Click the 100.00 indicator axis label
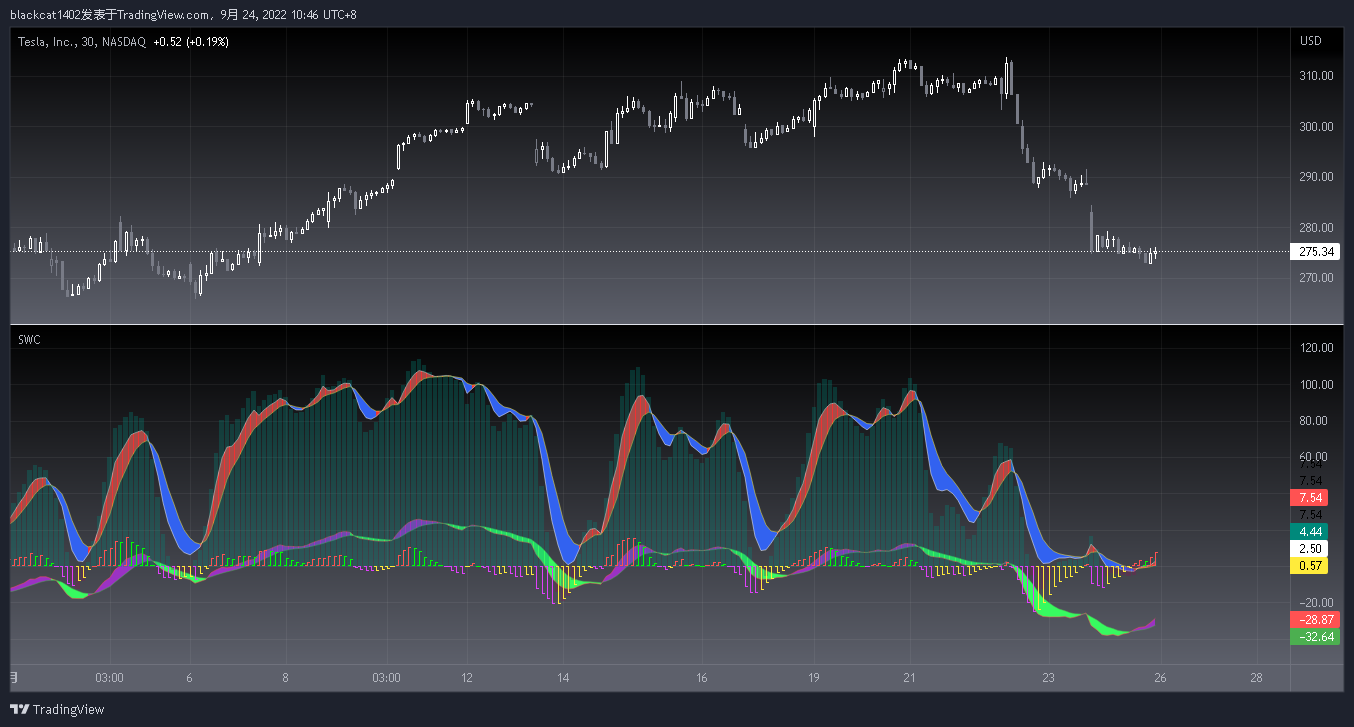This screenshot has width=1354, height=727. (1316, 385)
